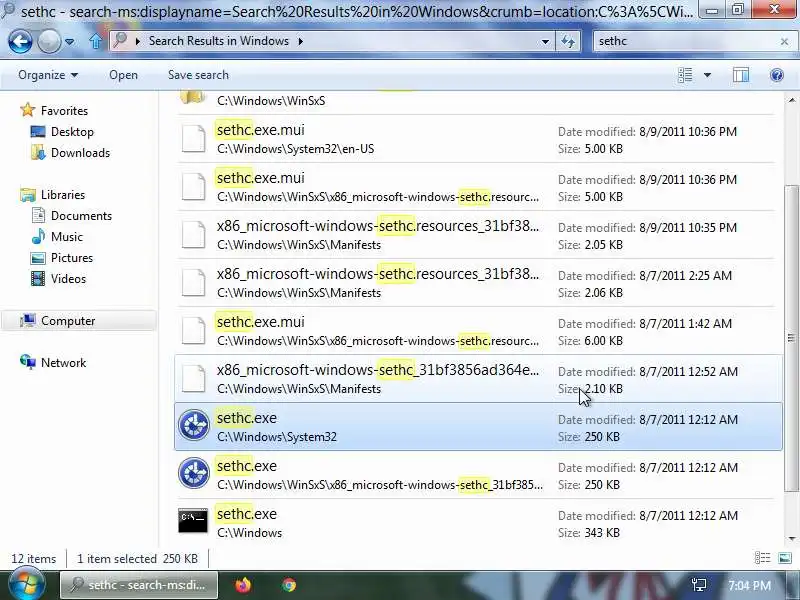Open the view options dropdown arrow
Image resolution: width=800 pixels, height=600 pixels.
[707, 75]
